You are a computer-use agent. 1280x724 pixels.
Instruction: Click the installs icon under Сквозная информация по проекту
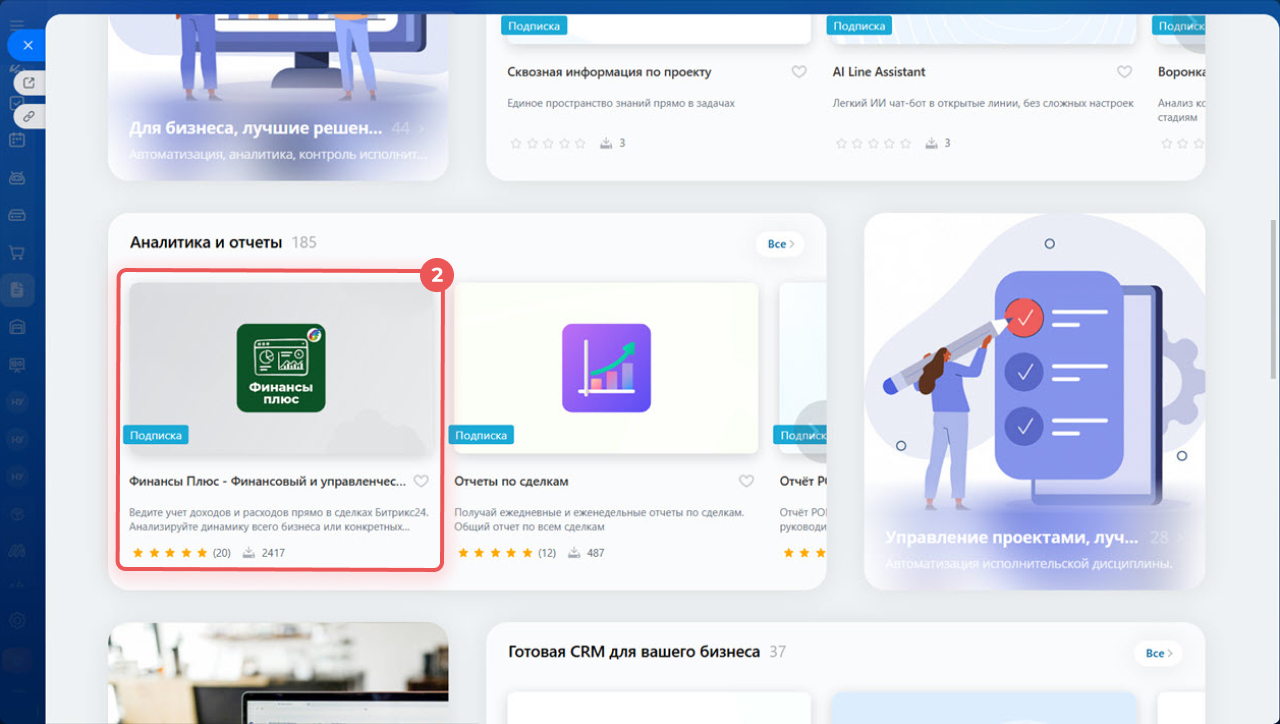606,143
